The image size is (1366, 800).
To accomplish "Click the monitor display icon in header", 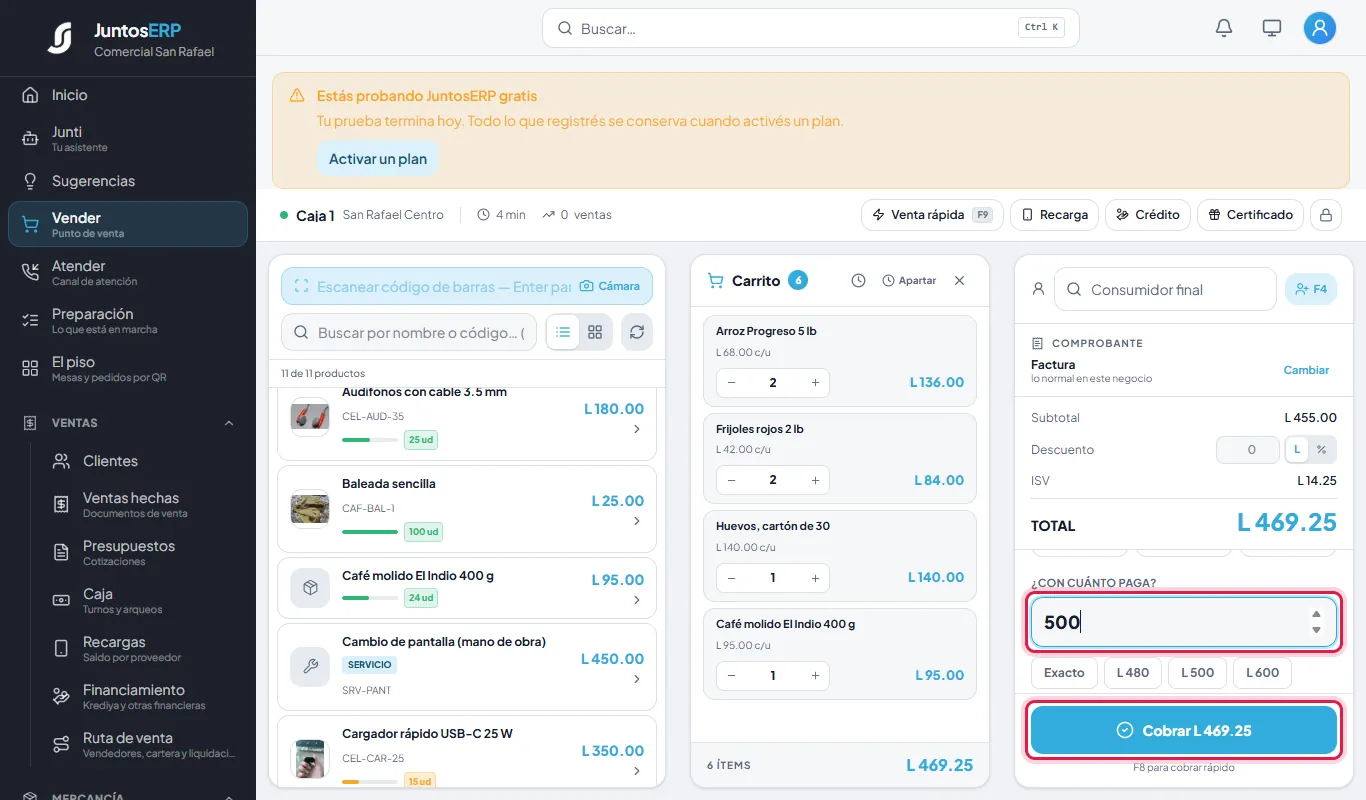I will [1272, 28].
